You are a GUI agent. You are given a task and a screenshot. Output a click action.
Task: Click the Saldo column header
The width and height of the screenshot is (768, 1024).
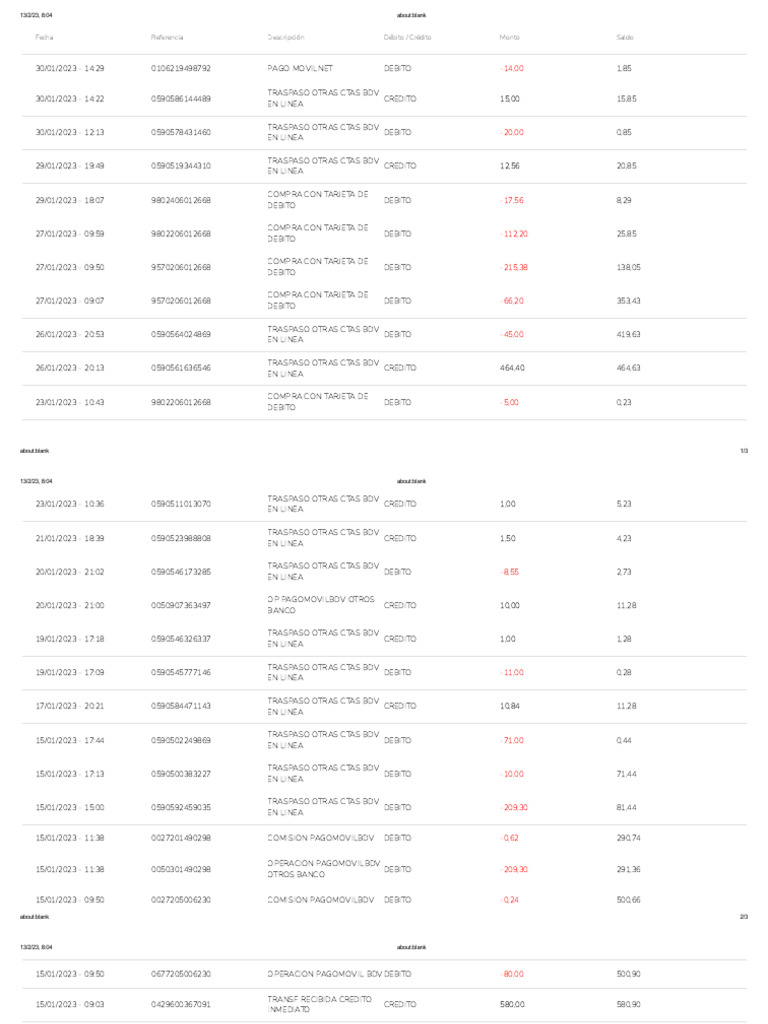pyautogui.click(x=625, y=37)
